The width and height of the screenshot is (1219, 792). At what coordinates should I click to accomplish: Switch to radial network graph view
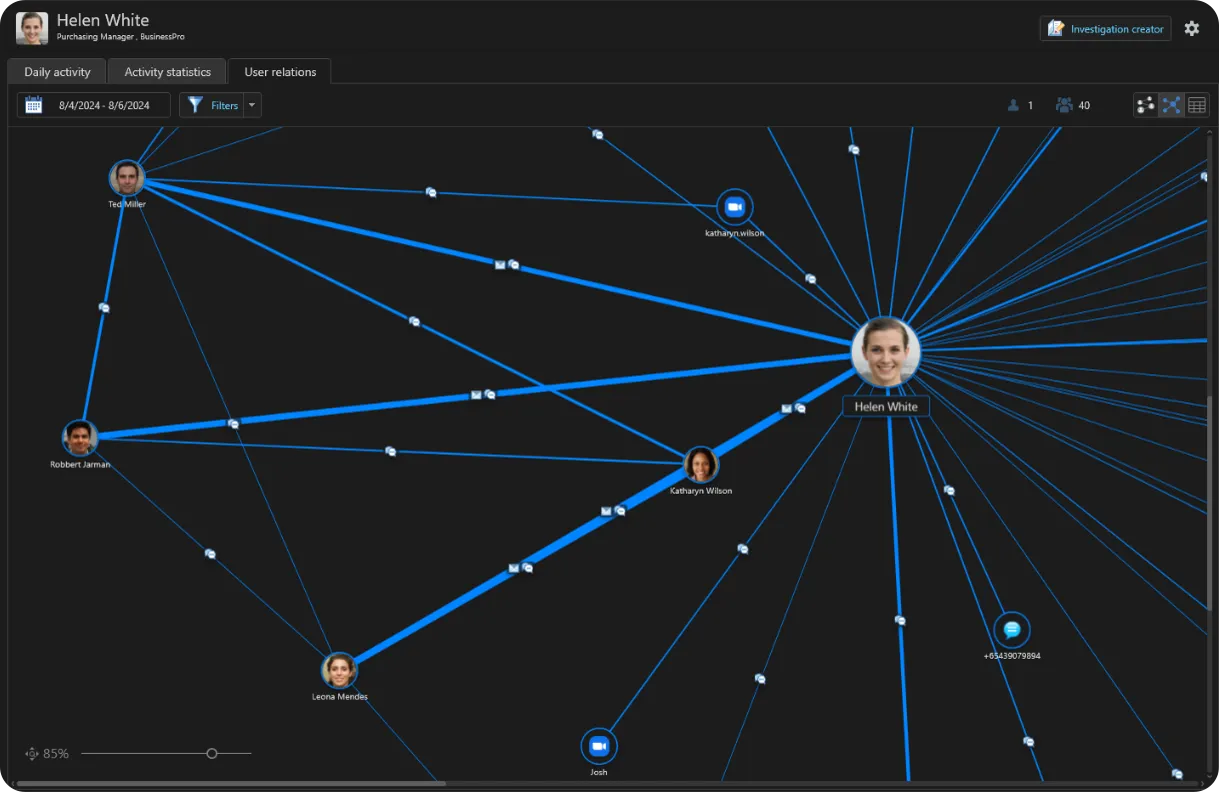pos(1171,105)
